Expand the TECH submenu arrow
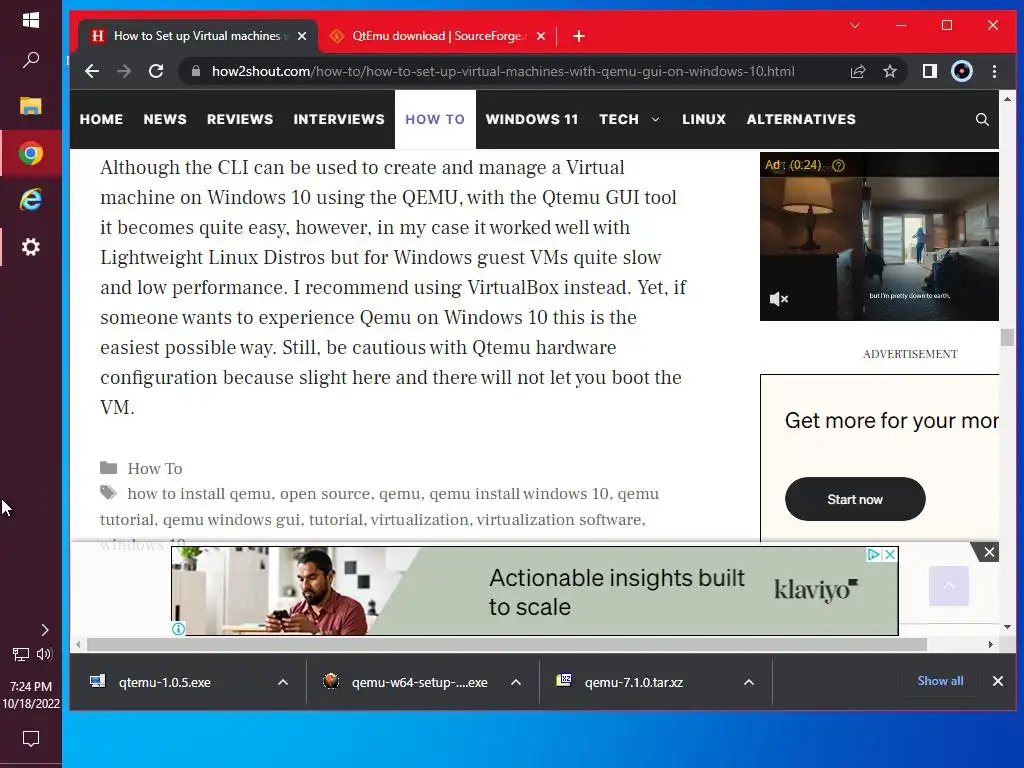Screen dimensions: 1024x768 click(655, 120)
